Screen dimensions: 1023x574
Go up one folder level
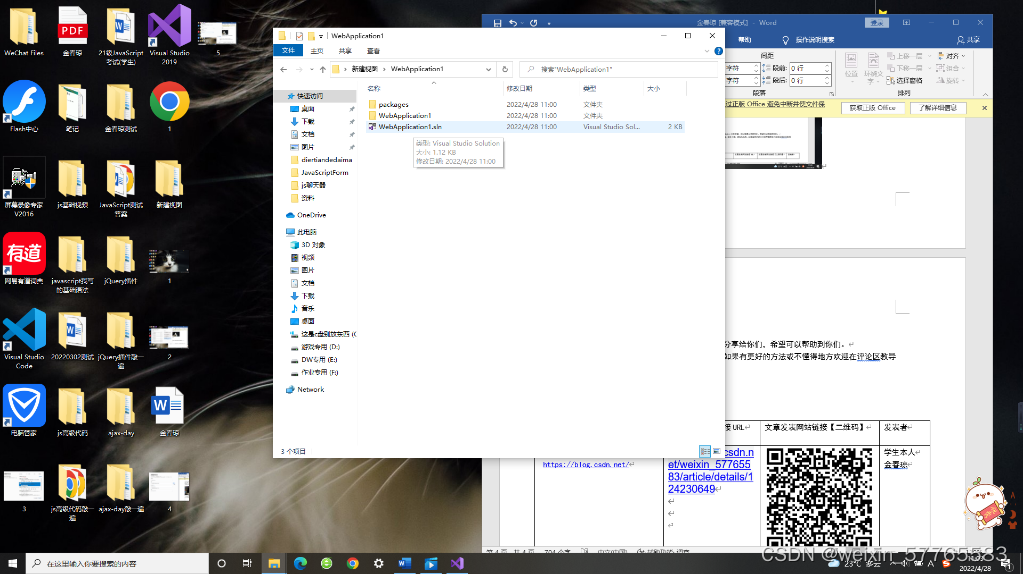[322, 69]
